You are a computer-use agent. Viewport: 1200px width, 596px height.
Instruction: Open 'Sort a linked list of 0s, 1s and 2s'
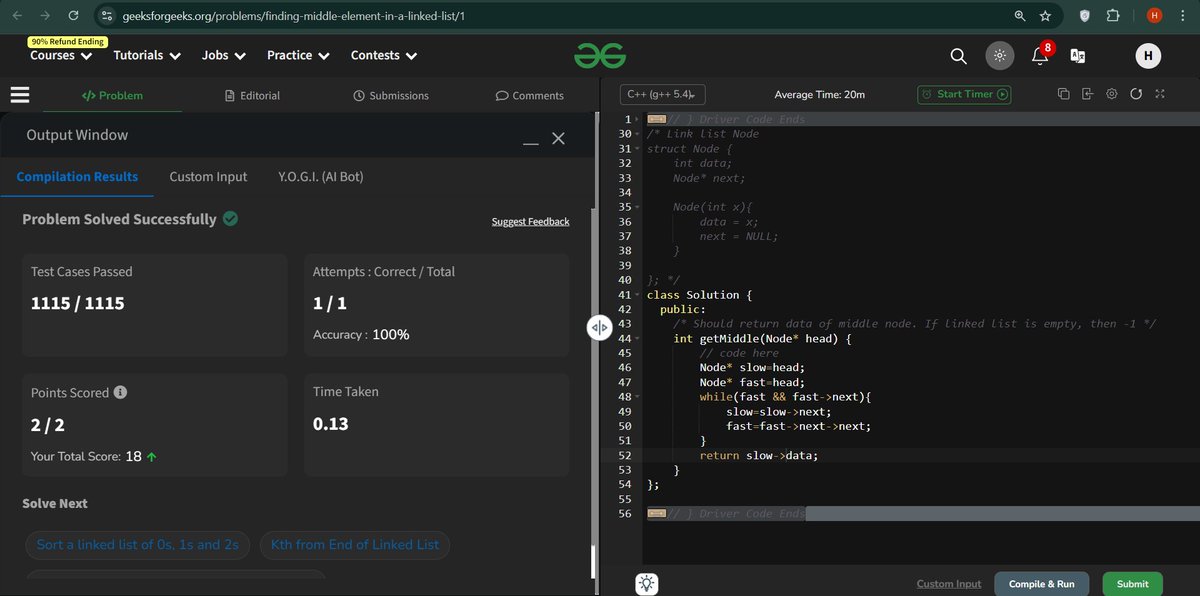pos(137,545)
